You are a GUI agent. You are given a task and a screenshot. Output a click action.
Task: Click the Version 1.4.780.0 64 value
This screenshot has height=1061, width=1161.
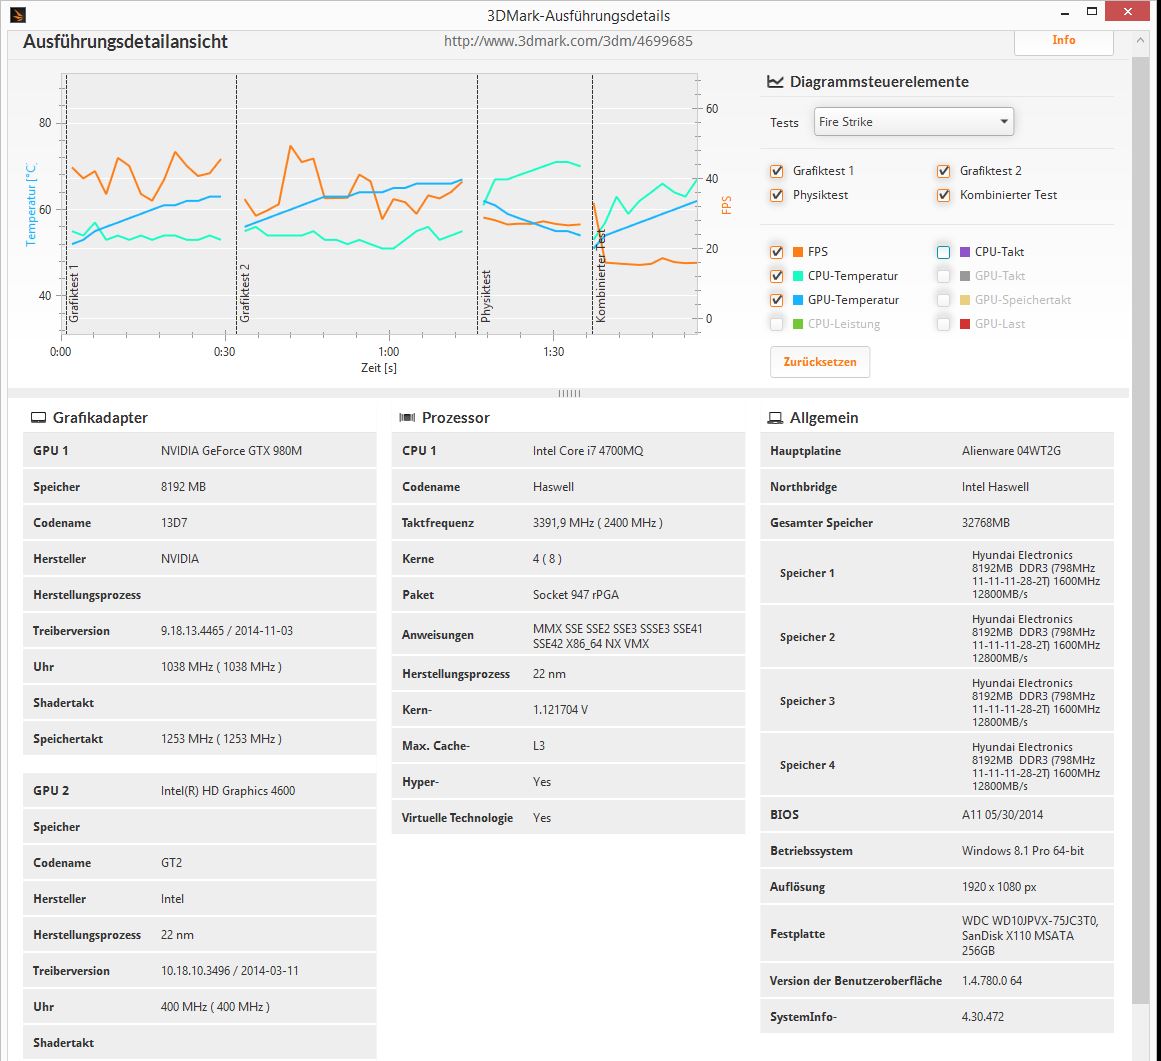point(991,980)
